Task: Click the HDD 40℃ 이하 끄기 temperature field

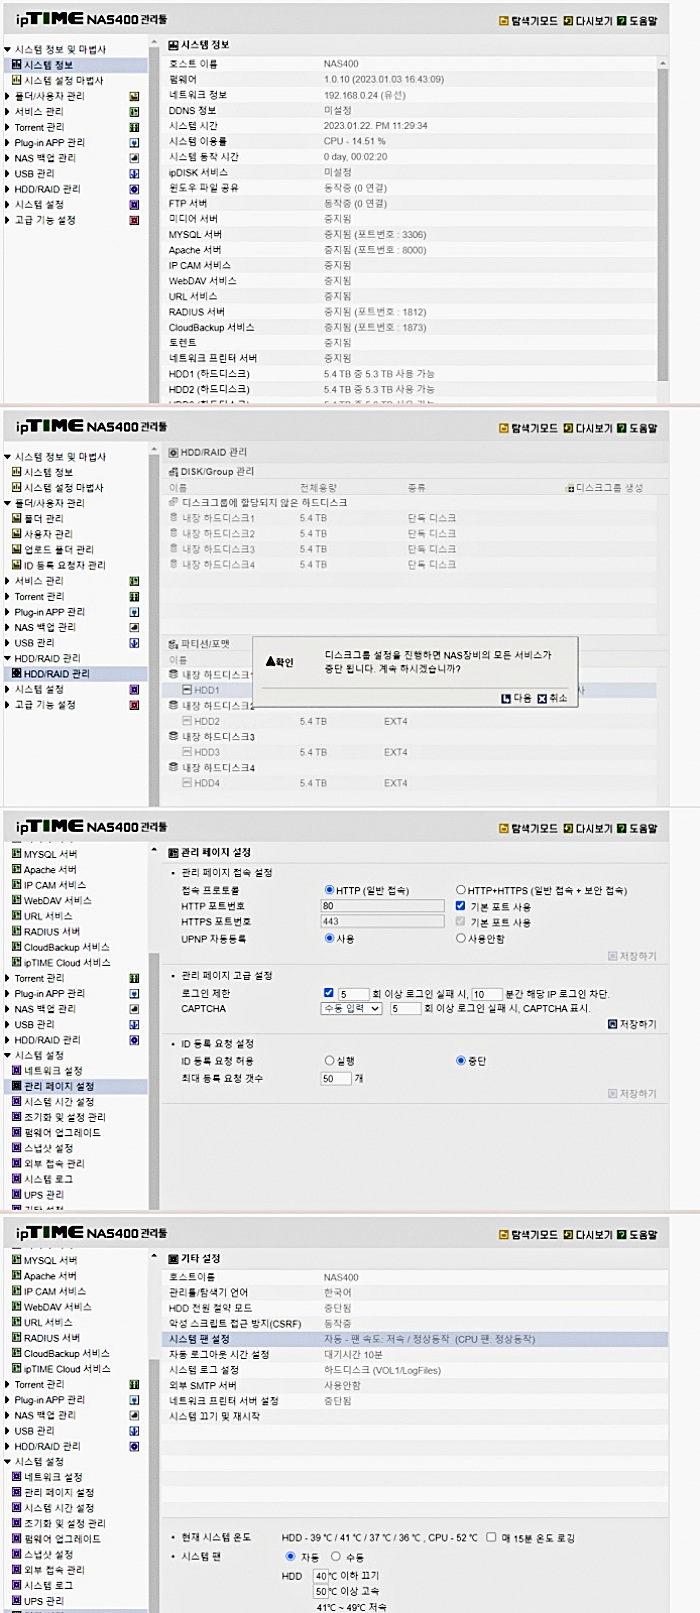Action: [x=320, y=1576]
